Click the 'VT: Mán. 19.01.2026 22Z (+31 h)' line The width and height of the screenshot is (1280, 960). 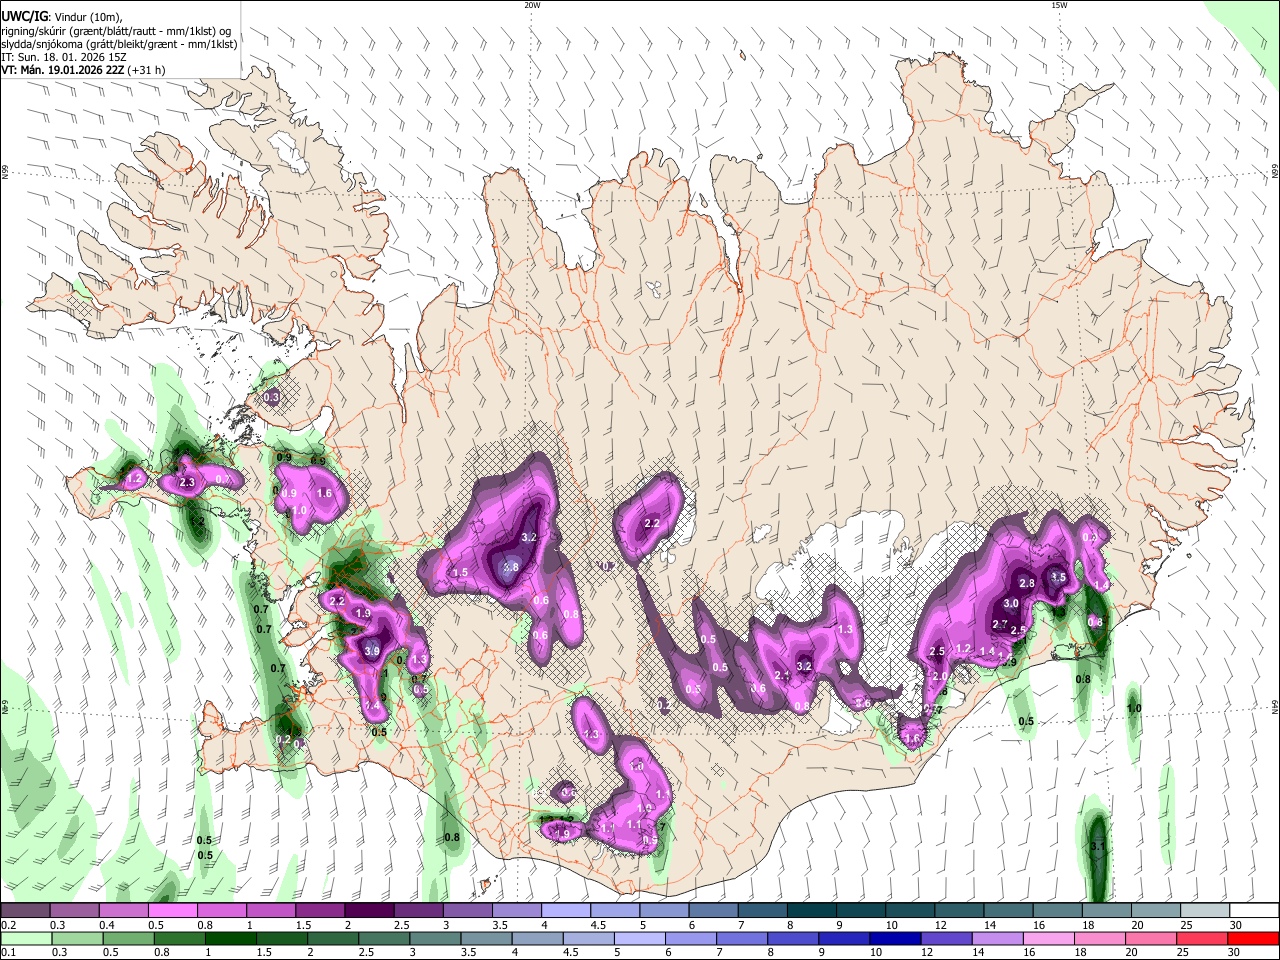[x=84, y=70]
